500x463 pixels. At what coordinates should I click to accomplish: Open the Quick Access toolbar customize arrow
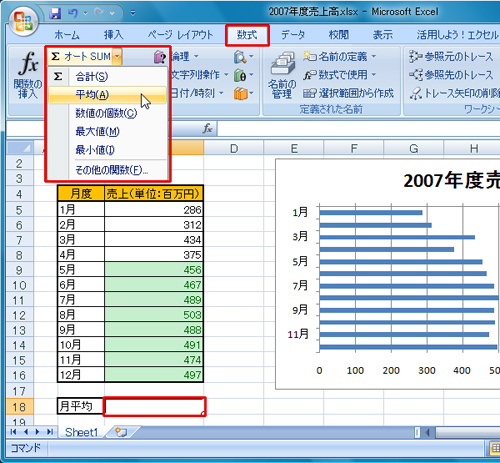133,13
